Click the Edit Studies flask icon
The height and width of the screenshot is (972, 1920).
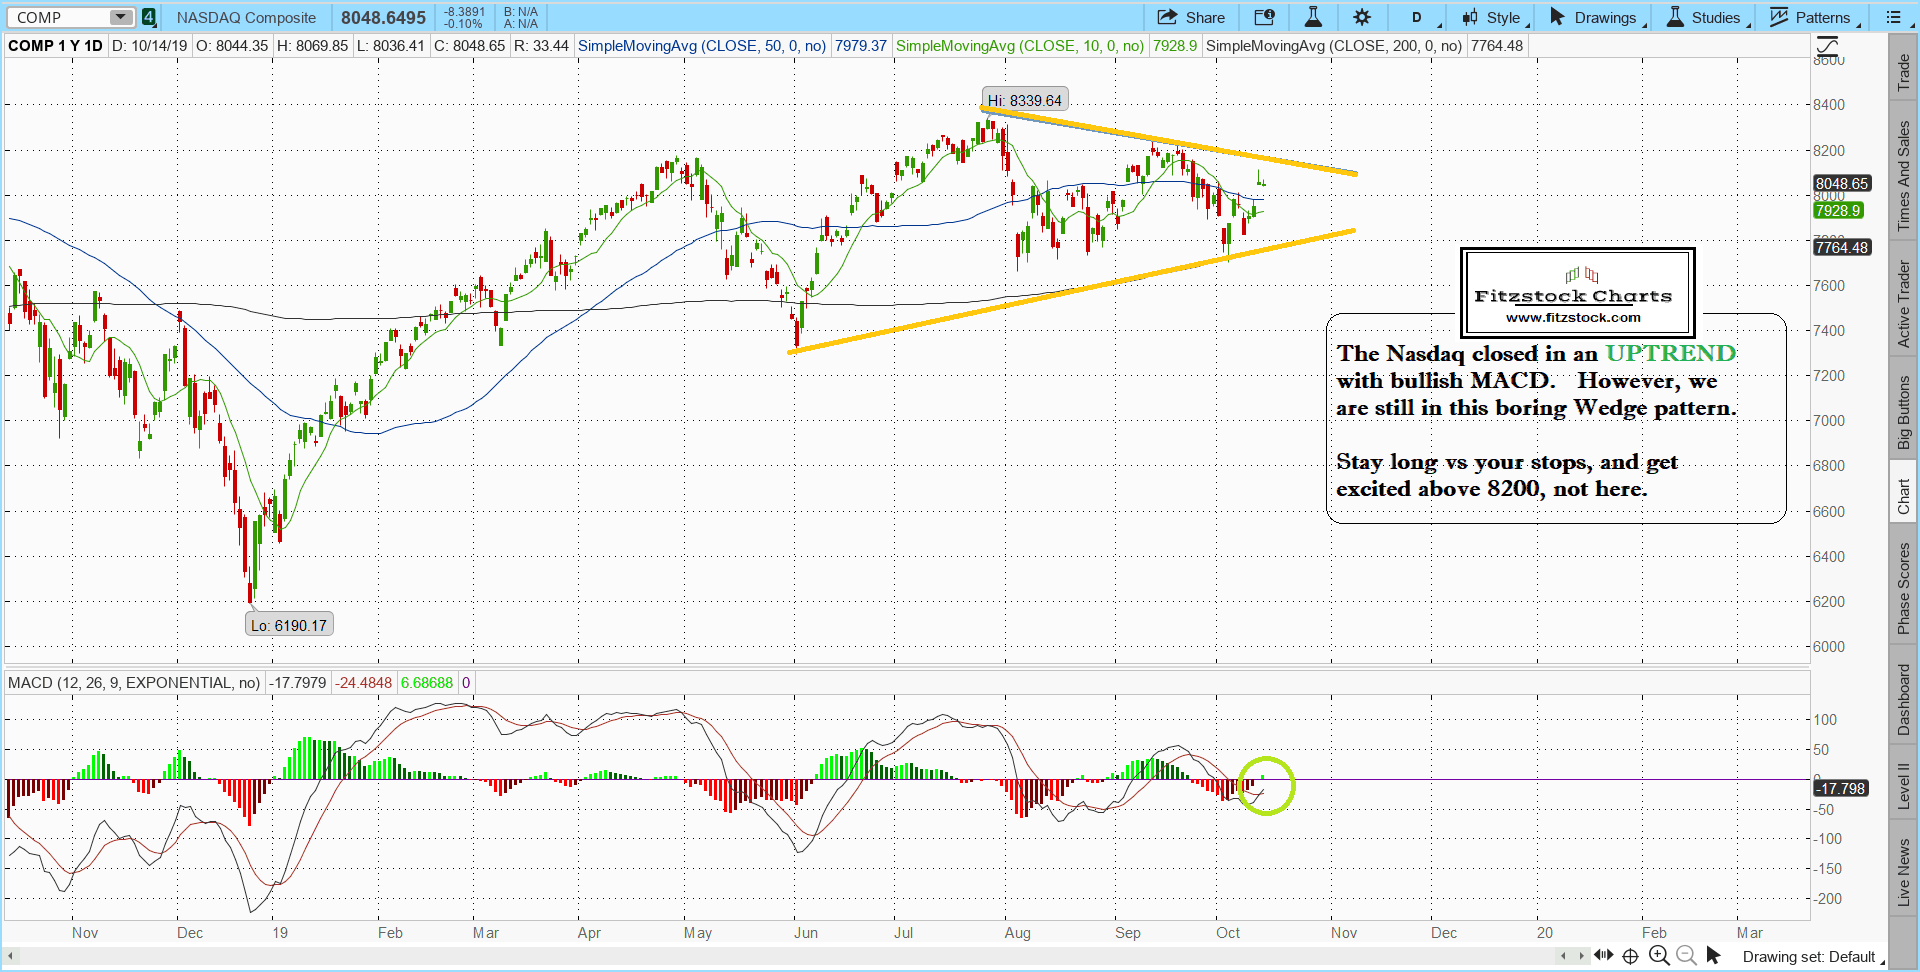pyautogui.click(x=1313, y=17)
